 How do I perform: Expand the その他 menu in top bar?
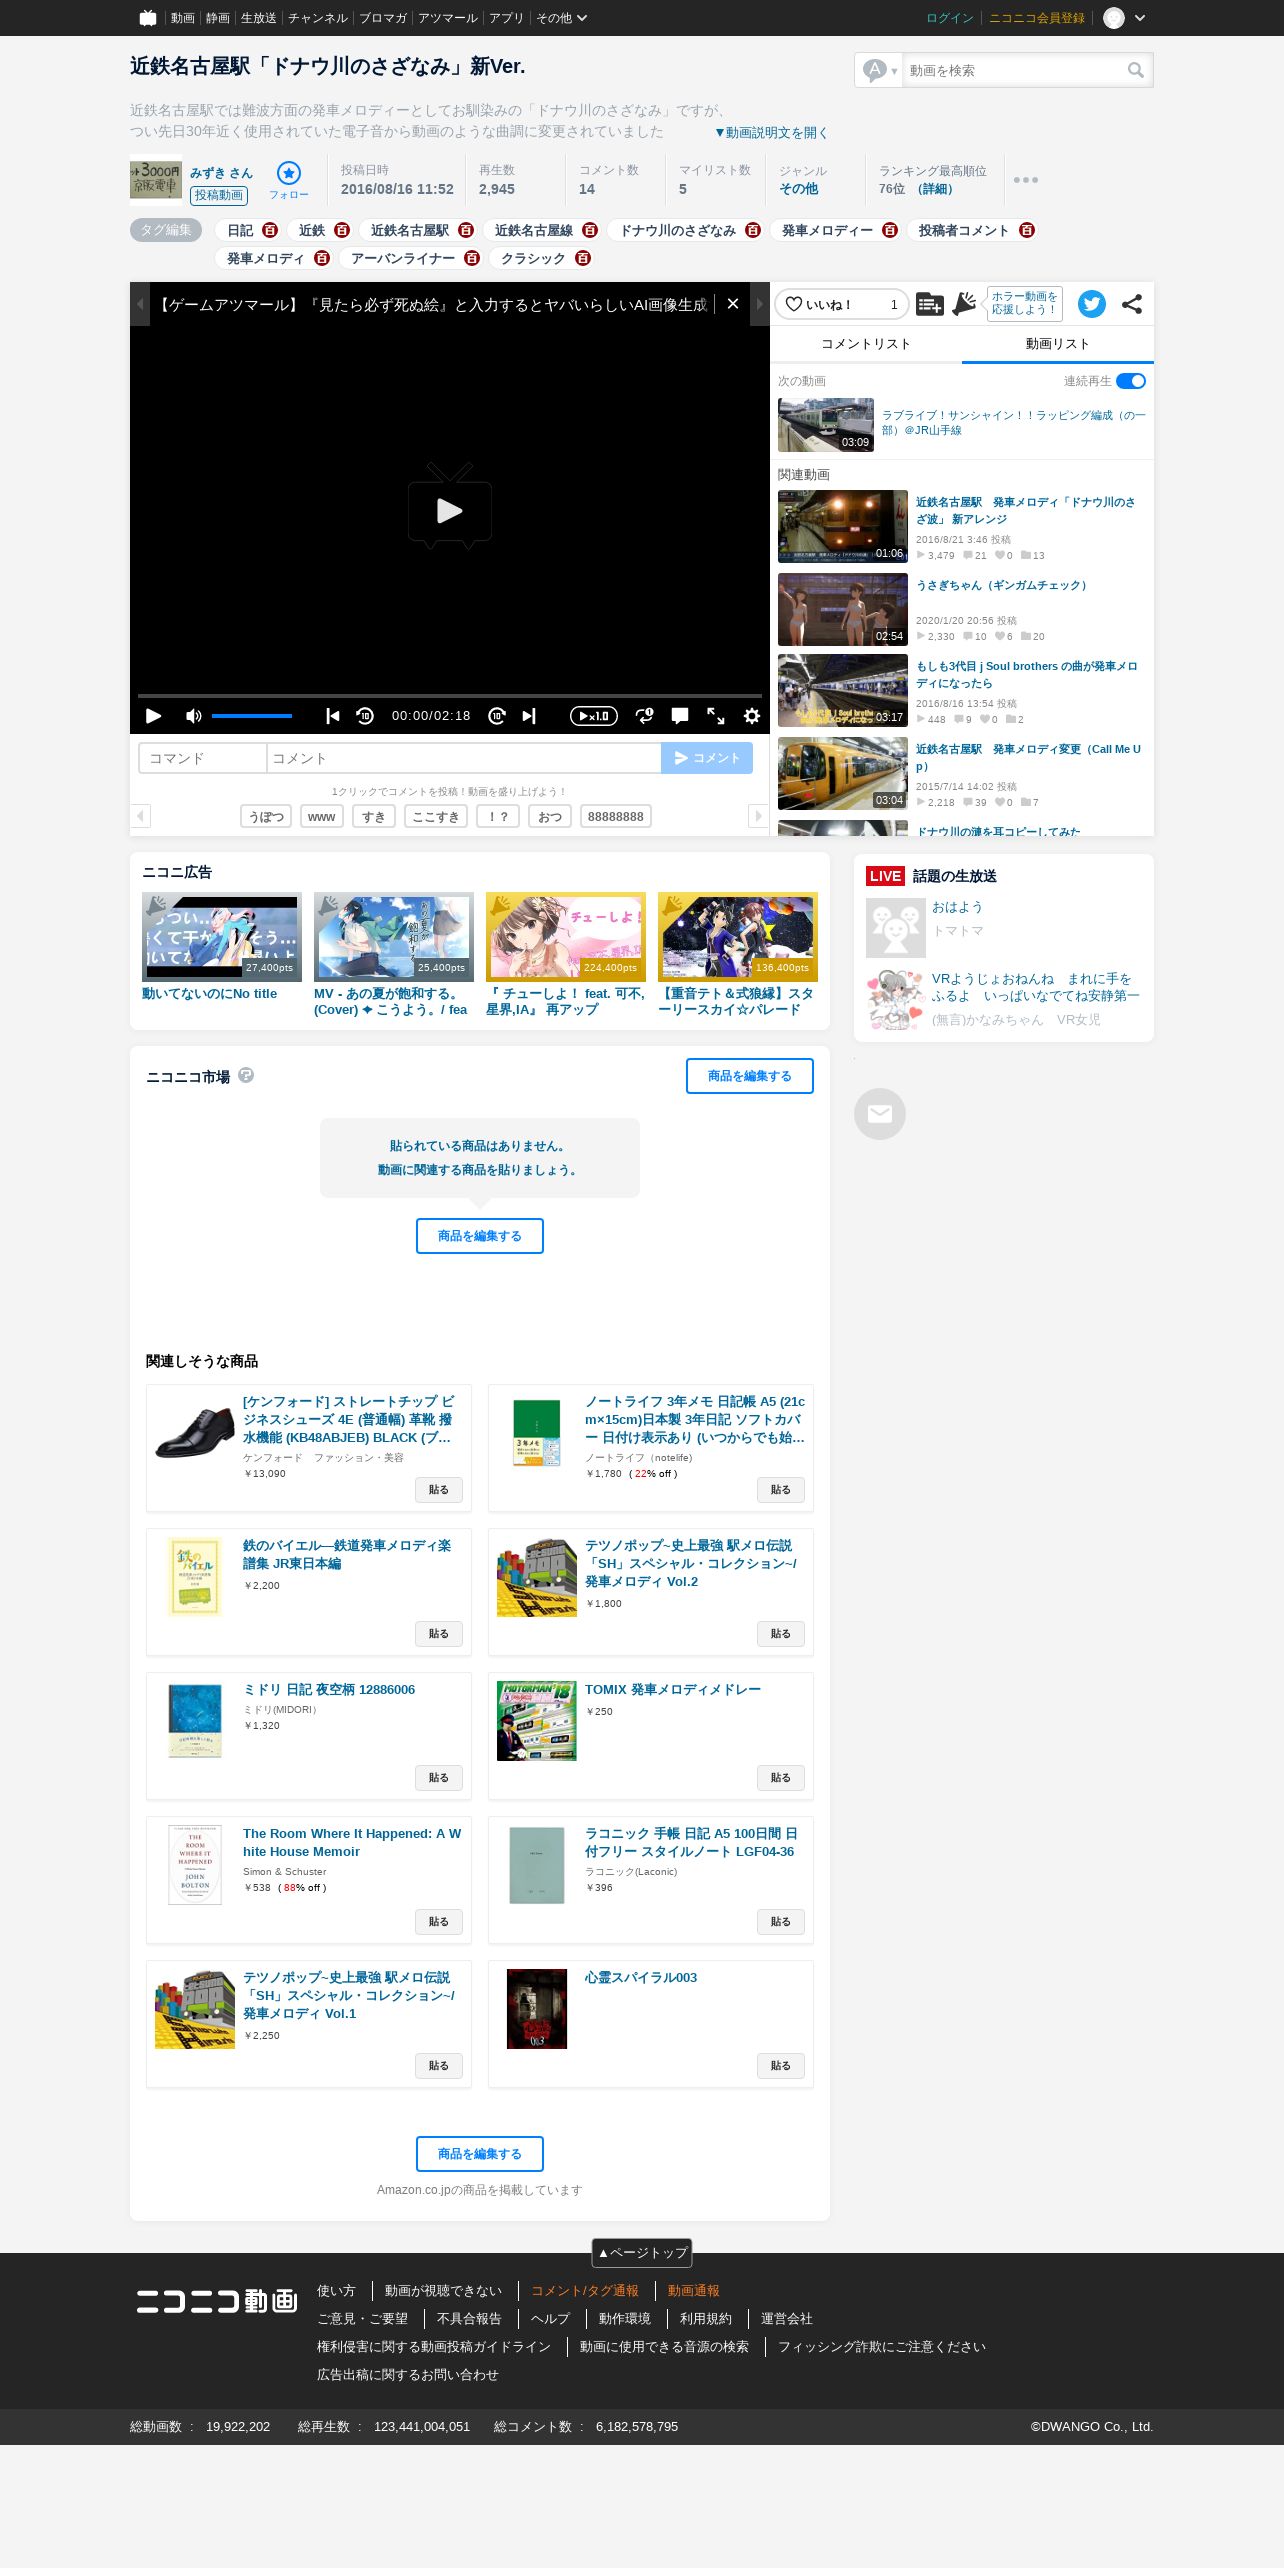point(562,18)
